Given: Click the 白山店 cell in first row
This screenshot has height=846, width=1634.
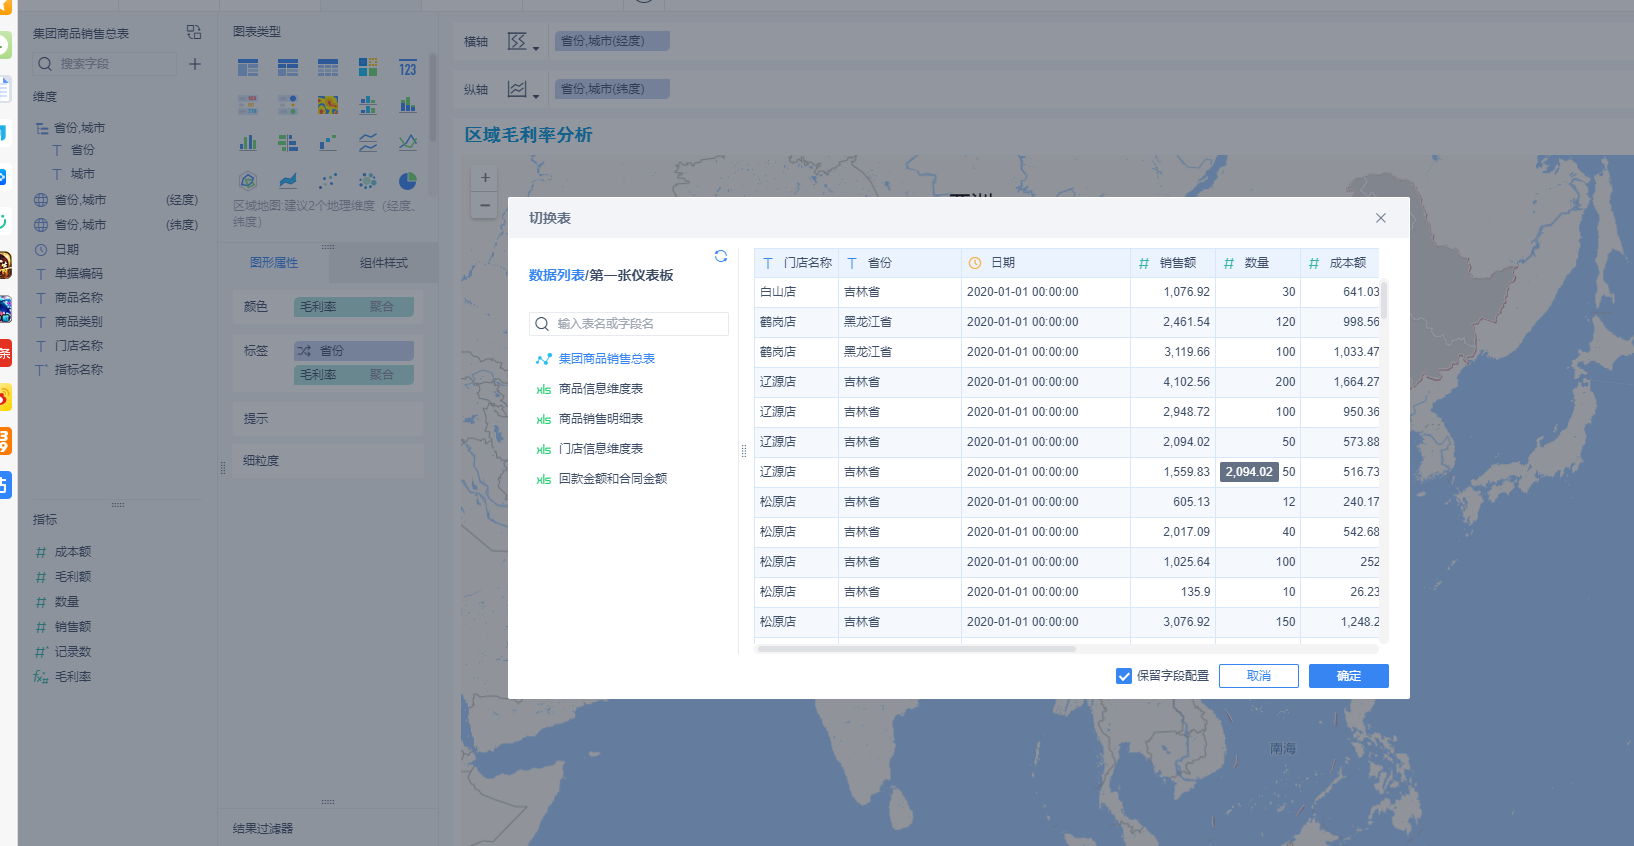Looking at the screenshot, I should (x=796, y=292).
